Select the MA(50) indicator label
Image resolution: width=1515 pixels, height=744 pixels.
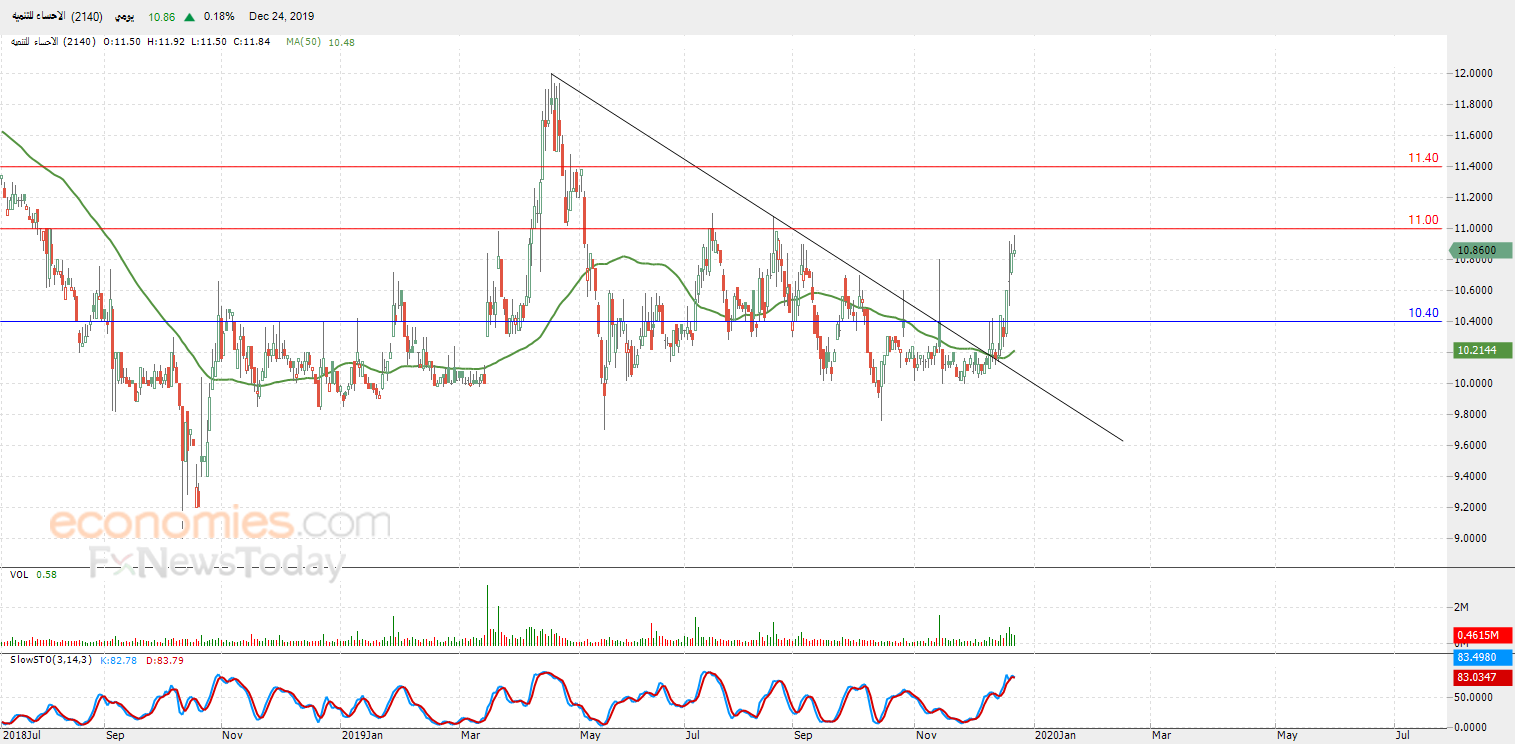pyautogui.click(x=303, y=42)
